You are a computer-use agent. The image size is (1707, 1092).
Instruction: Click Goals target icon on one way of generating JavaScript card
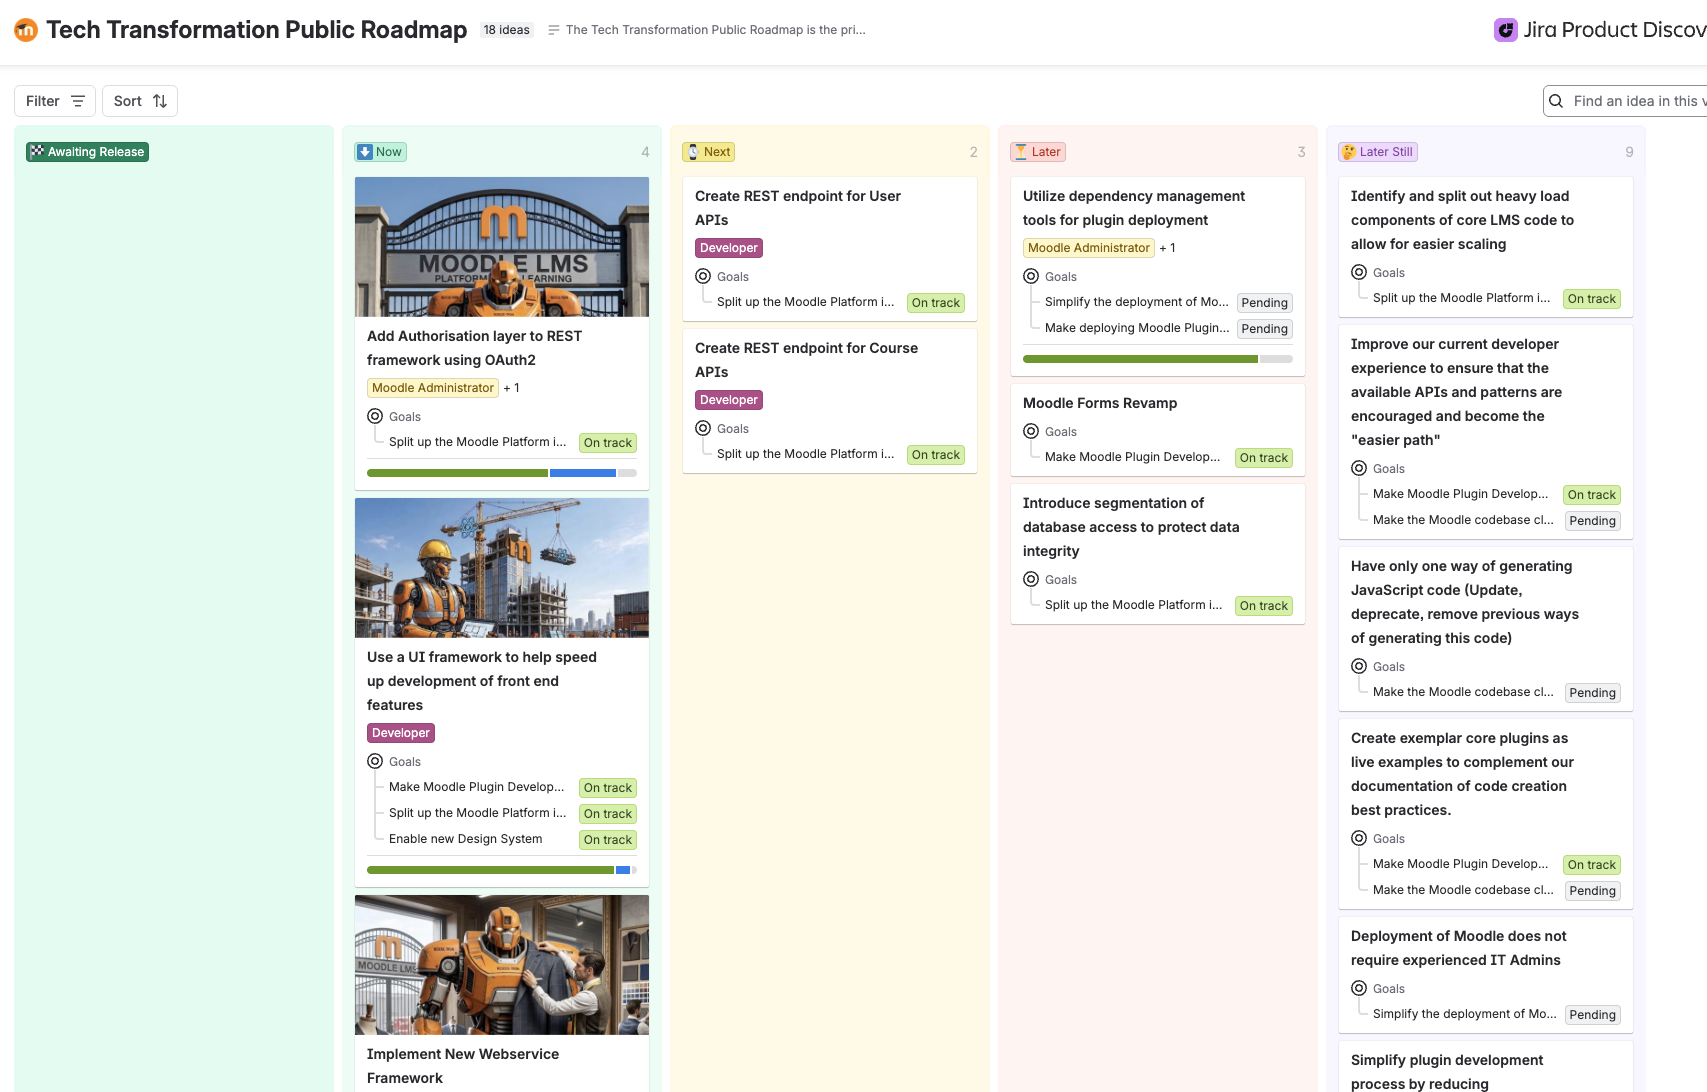(x=1359, y=666)
